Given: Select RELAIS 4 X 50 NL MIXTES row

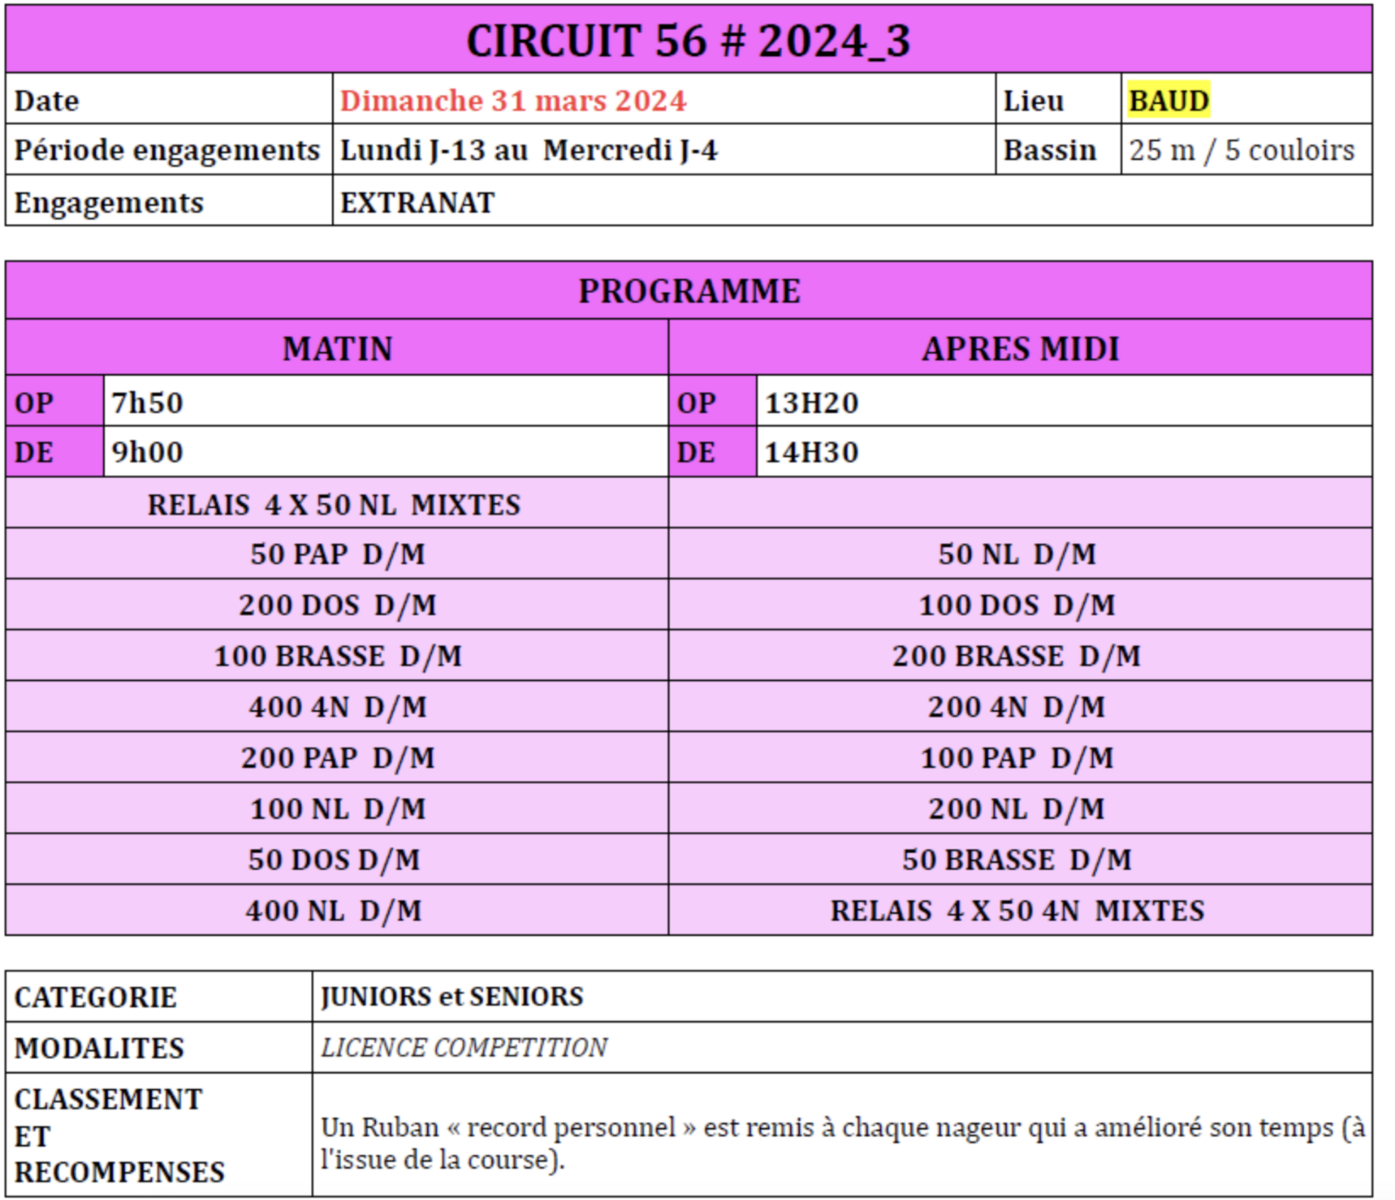Looking at the screenshot, I should pos(334,505).
